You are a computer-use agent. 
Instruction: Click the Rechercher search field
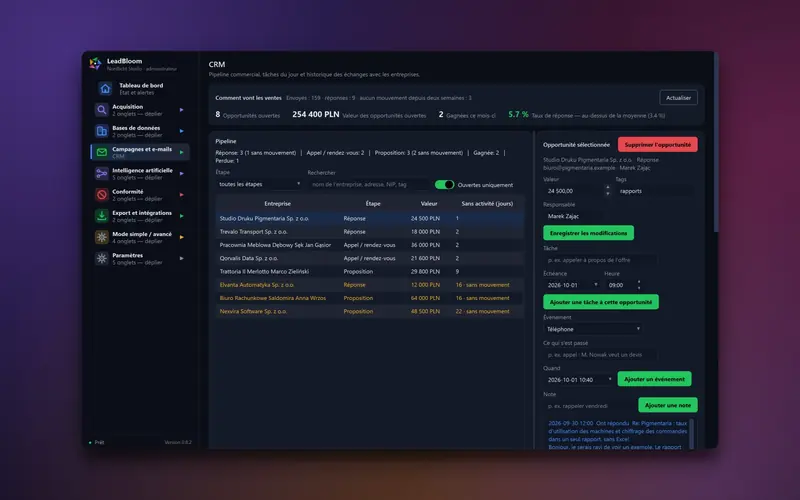point(369,185)
